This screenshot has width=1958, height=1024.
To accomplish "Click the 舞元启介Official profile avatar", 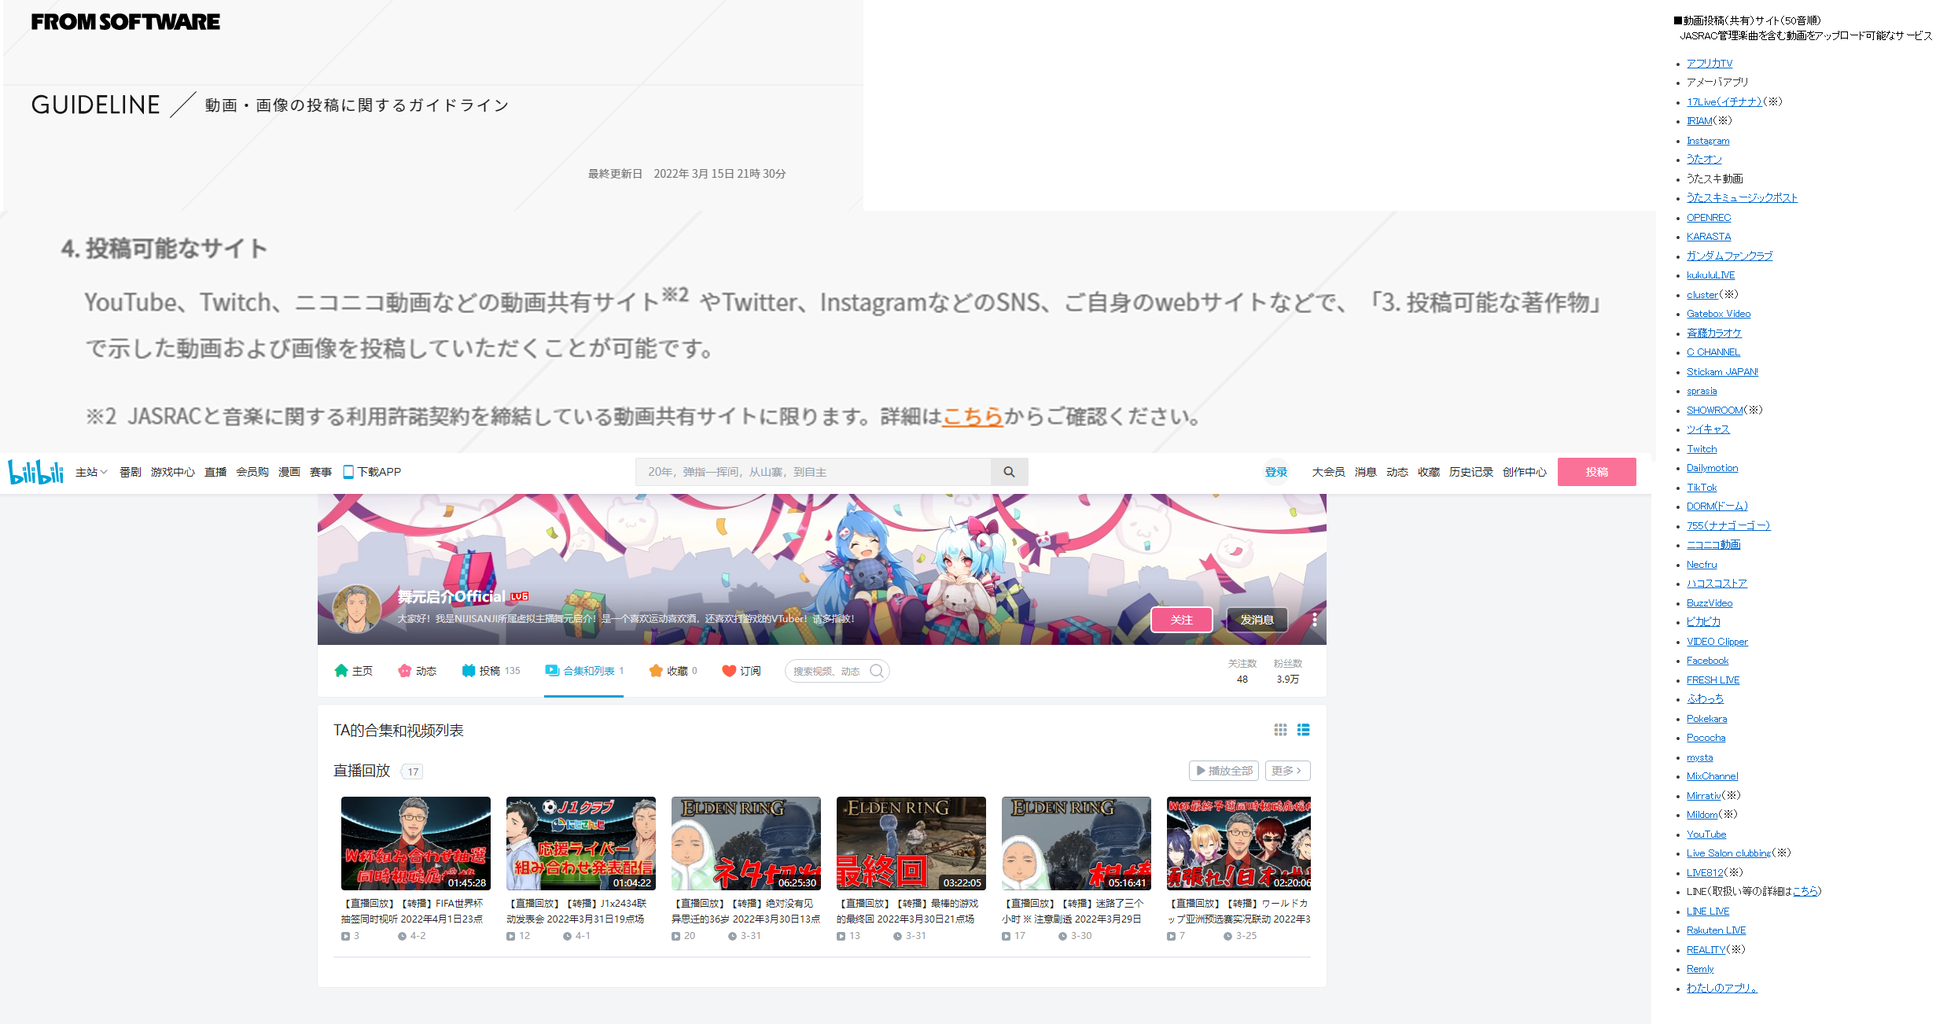I will (x=356, y=609).
